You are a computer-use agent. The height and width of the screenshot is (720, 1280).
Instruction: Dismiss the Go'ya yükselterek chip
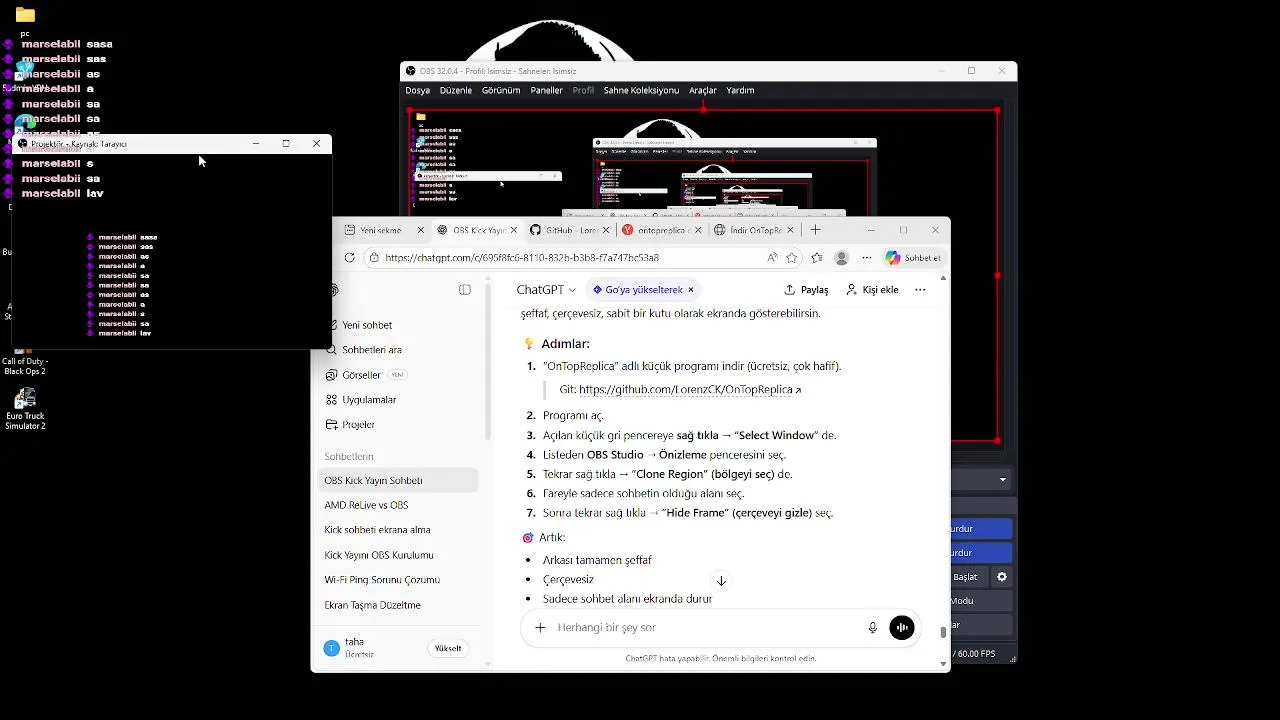click(690, 290)
